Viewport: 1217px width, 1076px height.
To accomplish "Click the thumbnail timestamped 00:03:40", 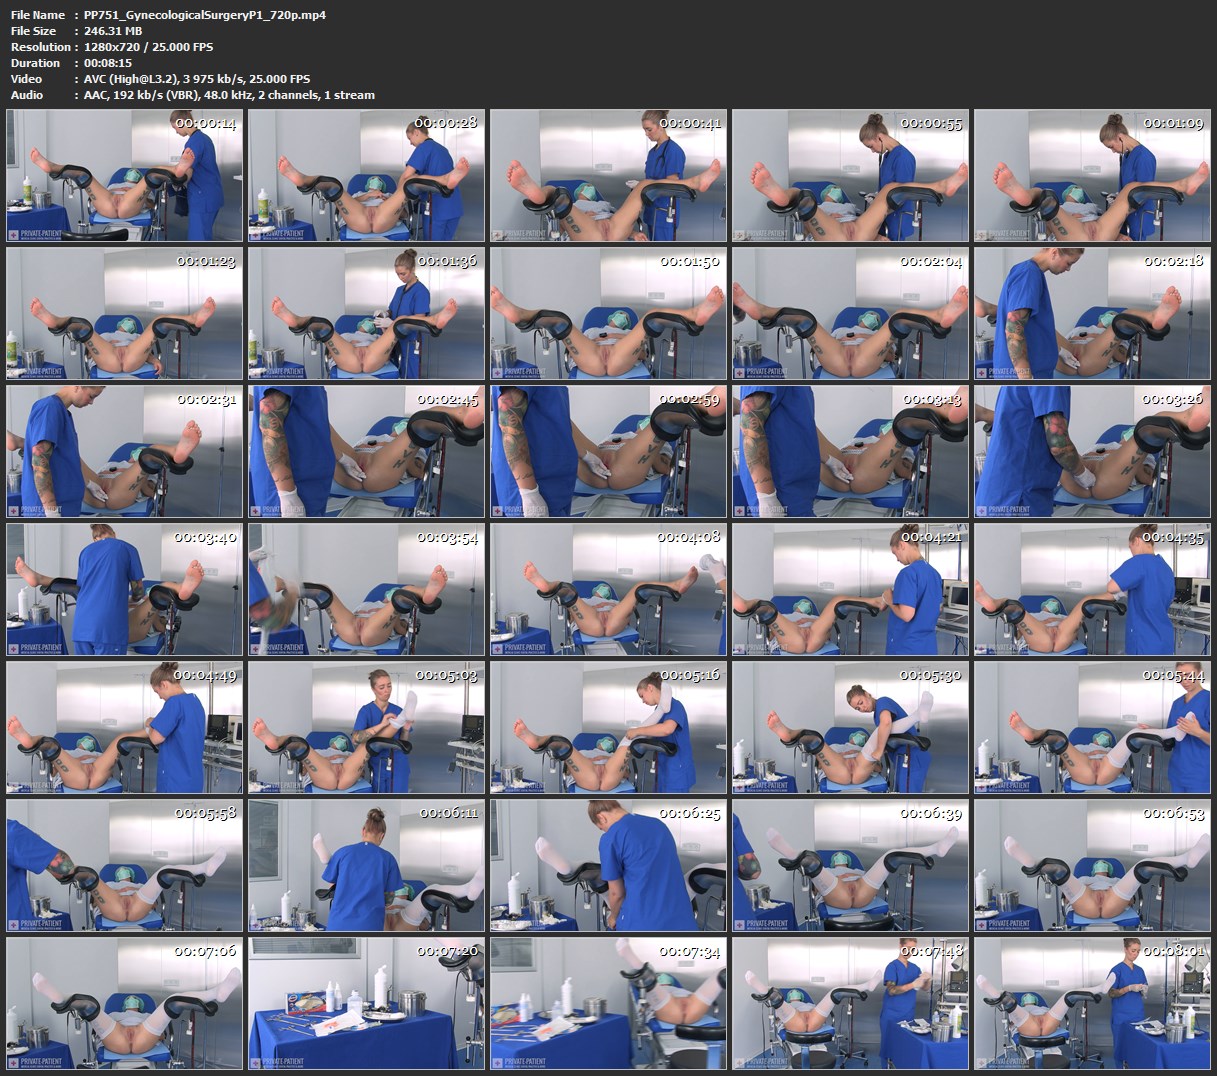I will 124,589.
